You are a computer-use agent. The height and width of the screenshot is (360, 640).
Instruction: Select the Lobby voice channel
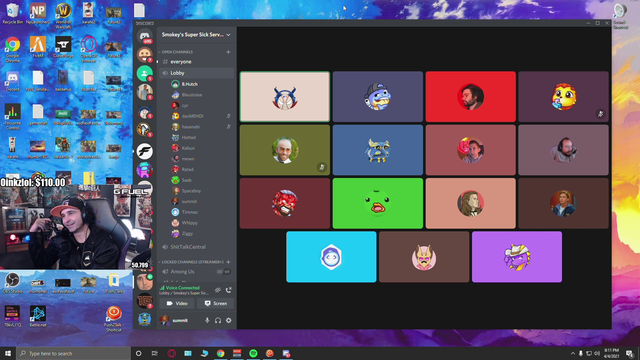pyautogui.click(x=196, y=73)
